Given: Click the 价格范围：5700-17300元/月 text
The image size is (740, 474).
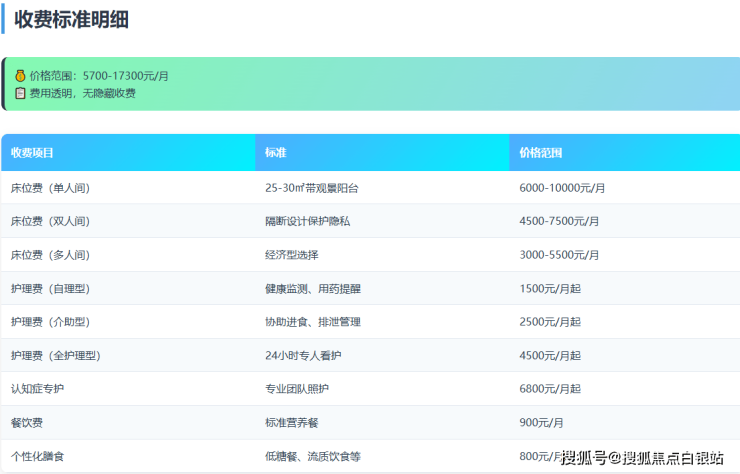Looking at the screenshot, I should point(99,75).
